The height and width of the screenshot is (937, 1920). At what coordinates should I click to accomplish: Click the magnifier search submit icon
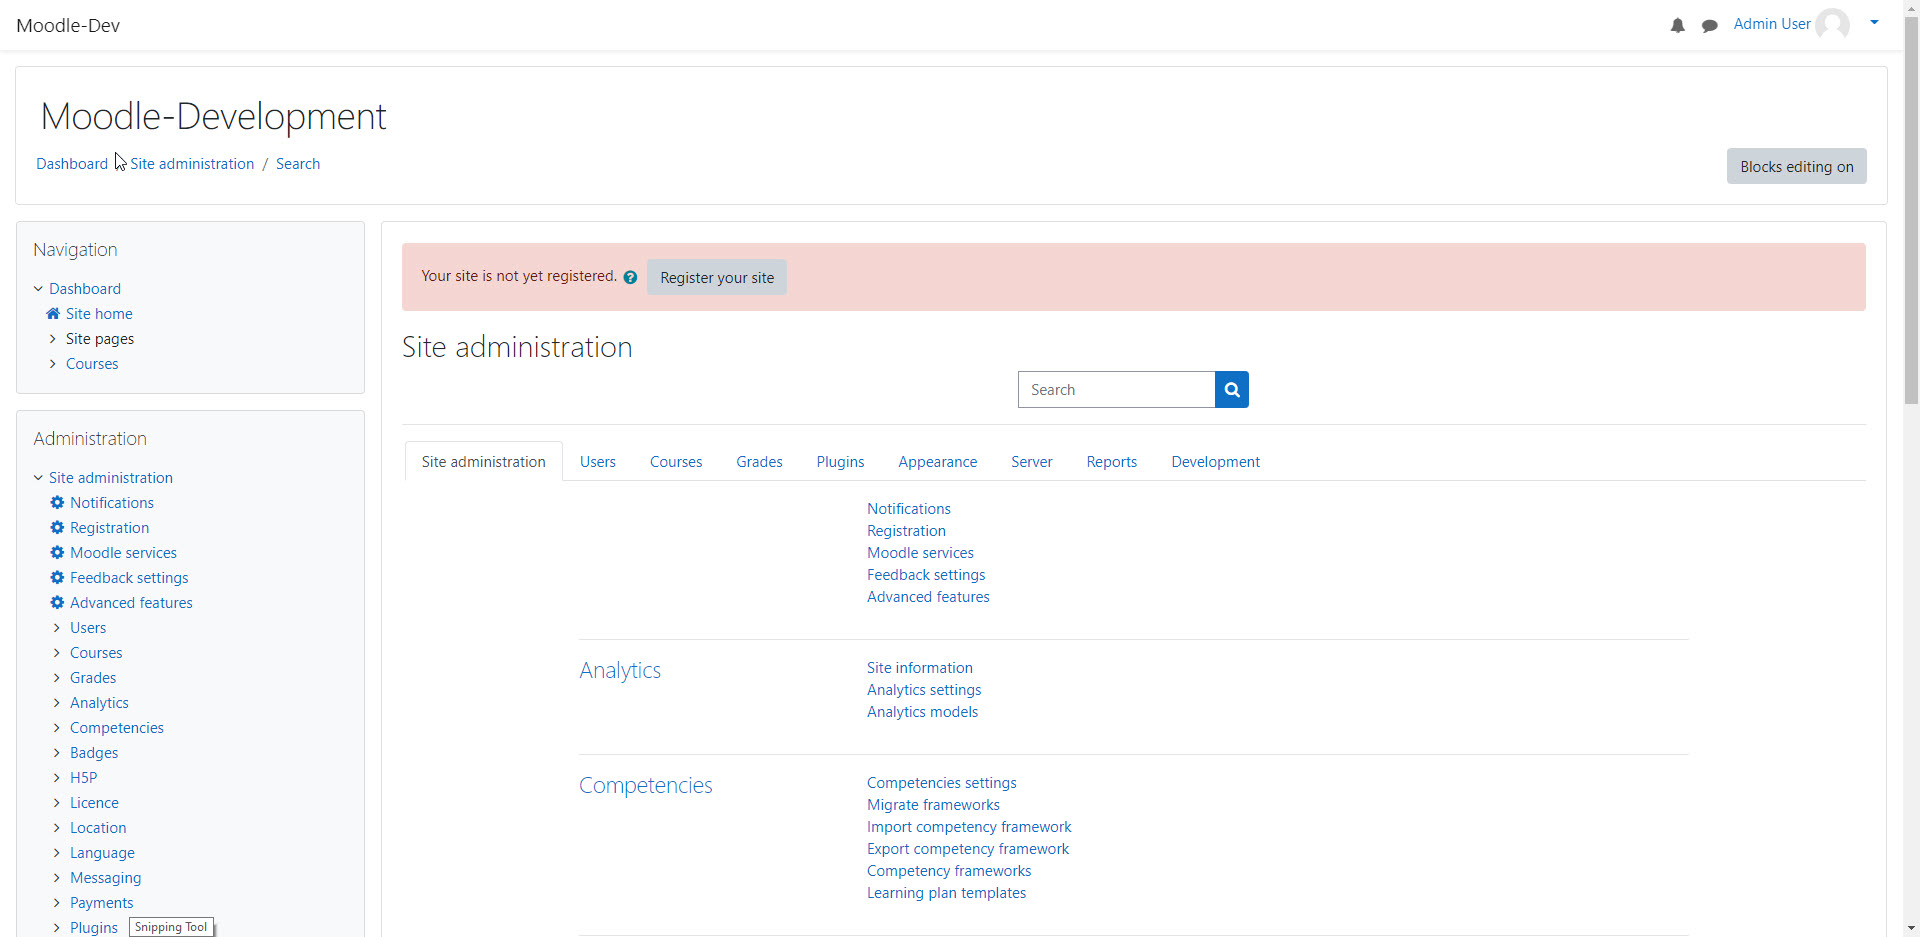[x=1232, y=389]
